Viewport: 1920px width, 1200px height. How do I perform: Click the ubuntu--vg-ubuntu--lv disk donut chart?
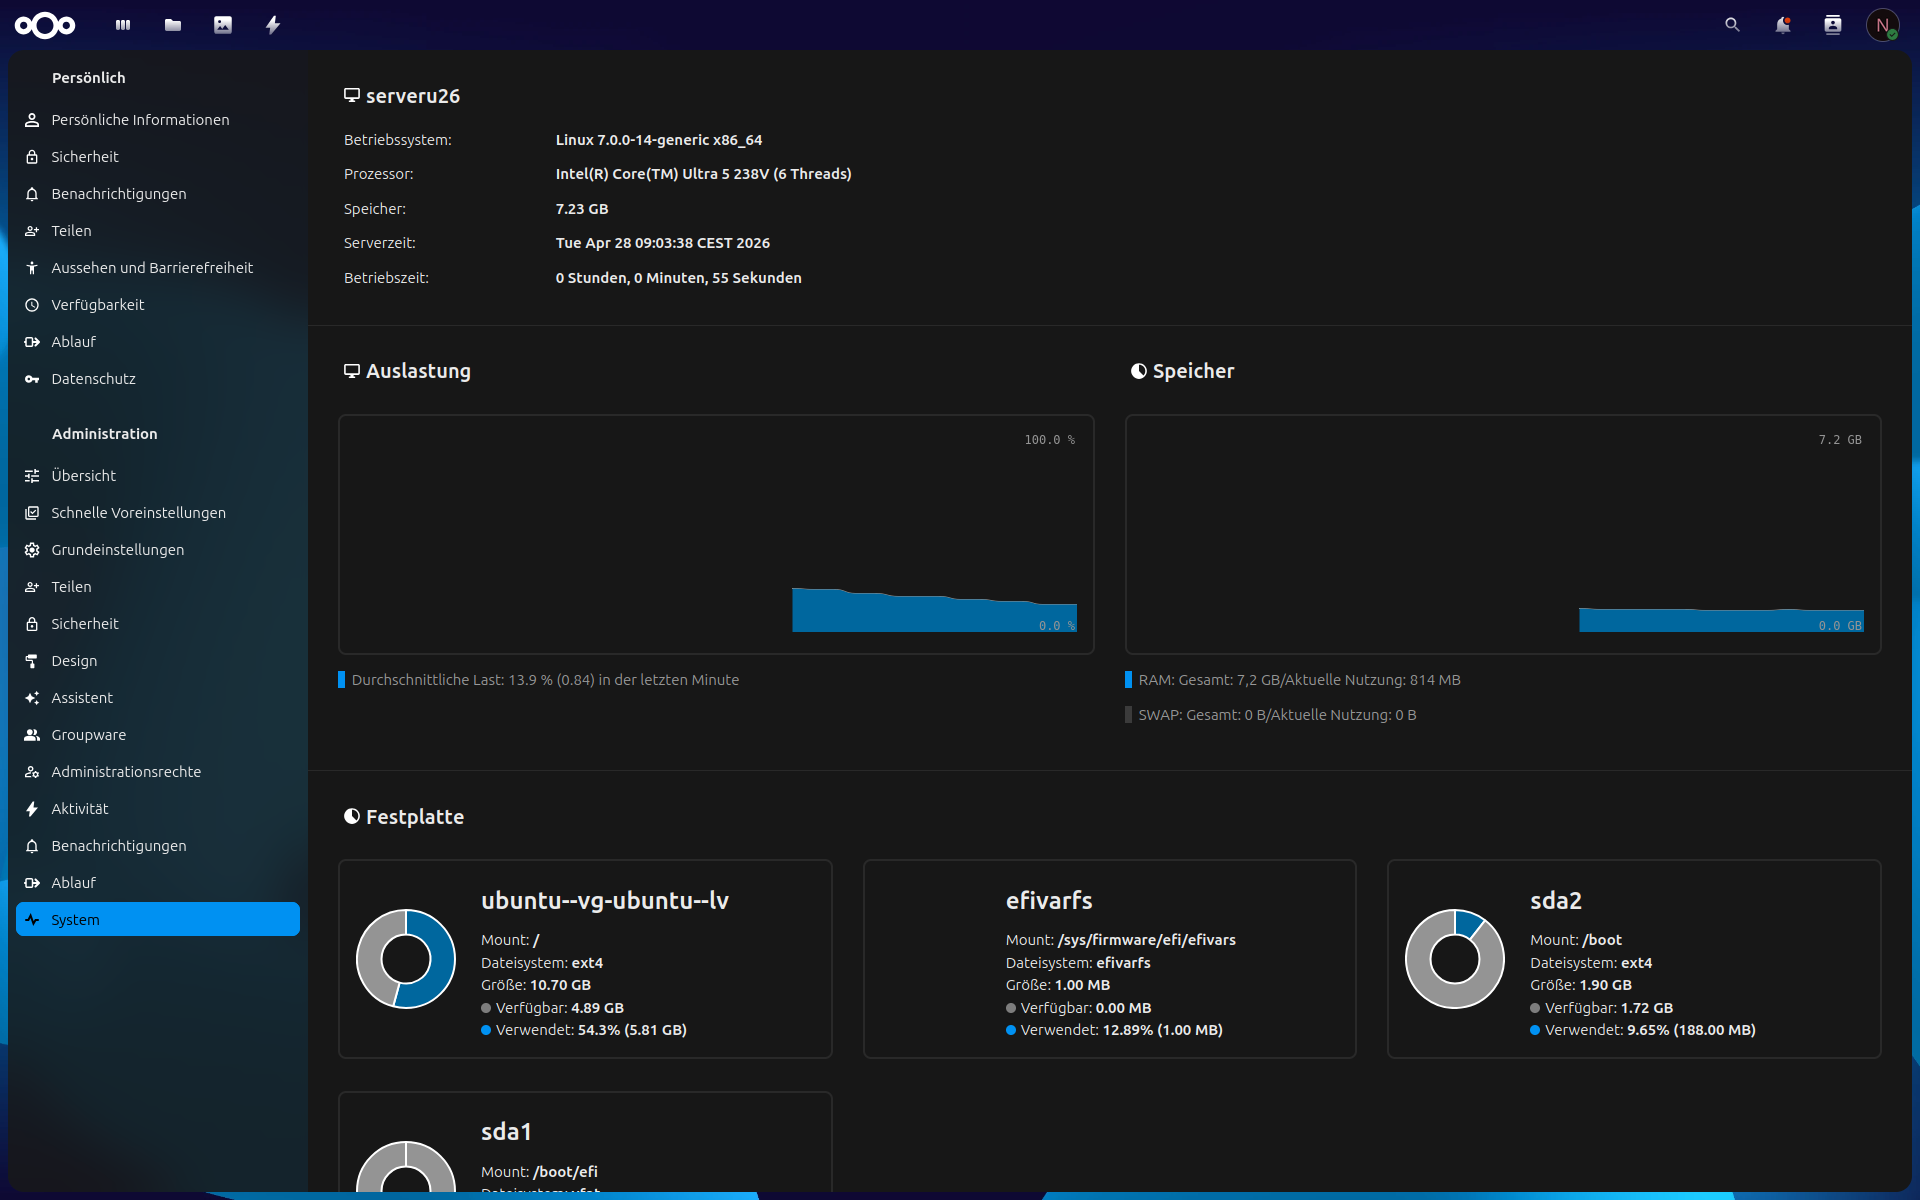click(x=406, y=959)
